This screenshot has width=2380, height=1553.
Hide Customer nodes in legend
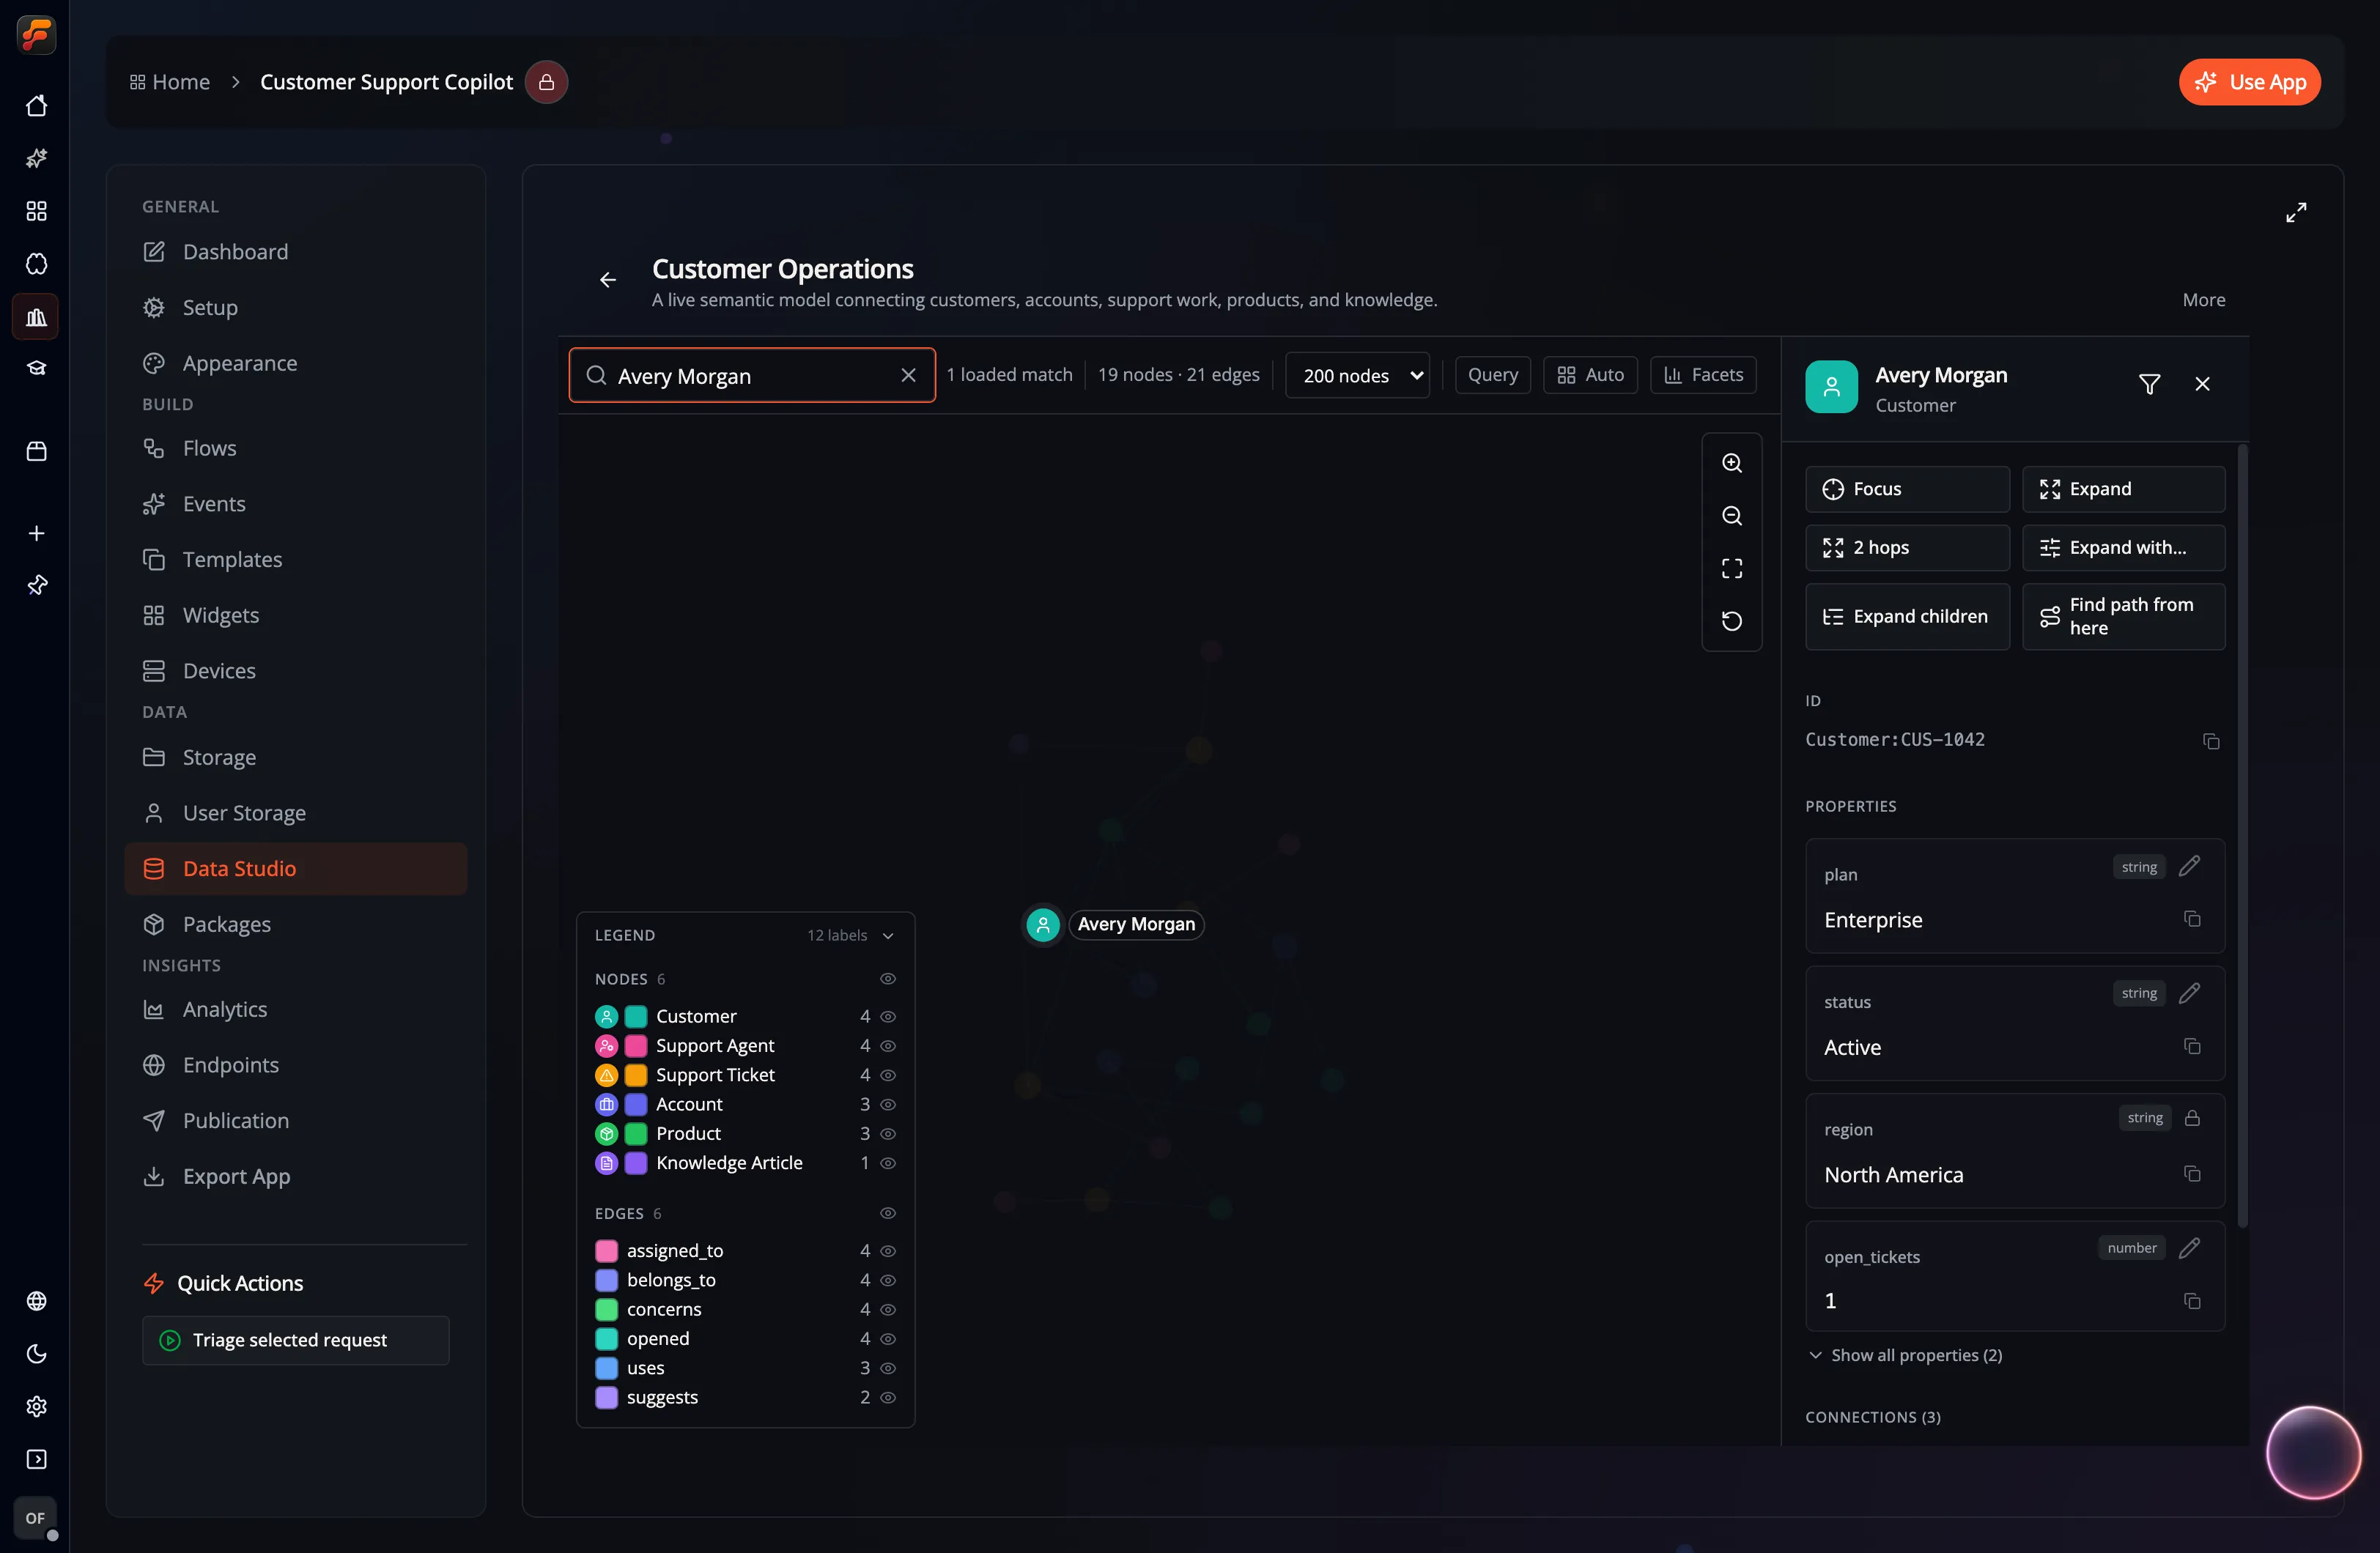887,1016
